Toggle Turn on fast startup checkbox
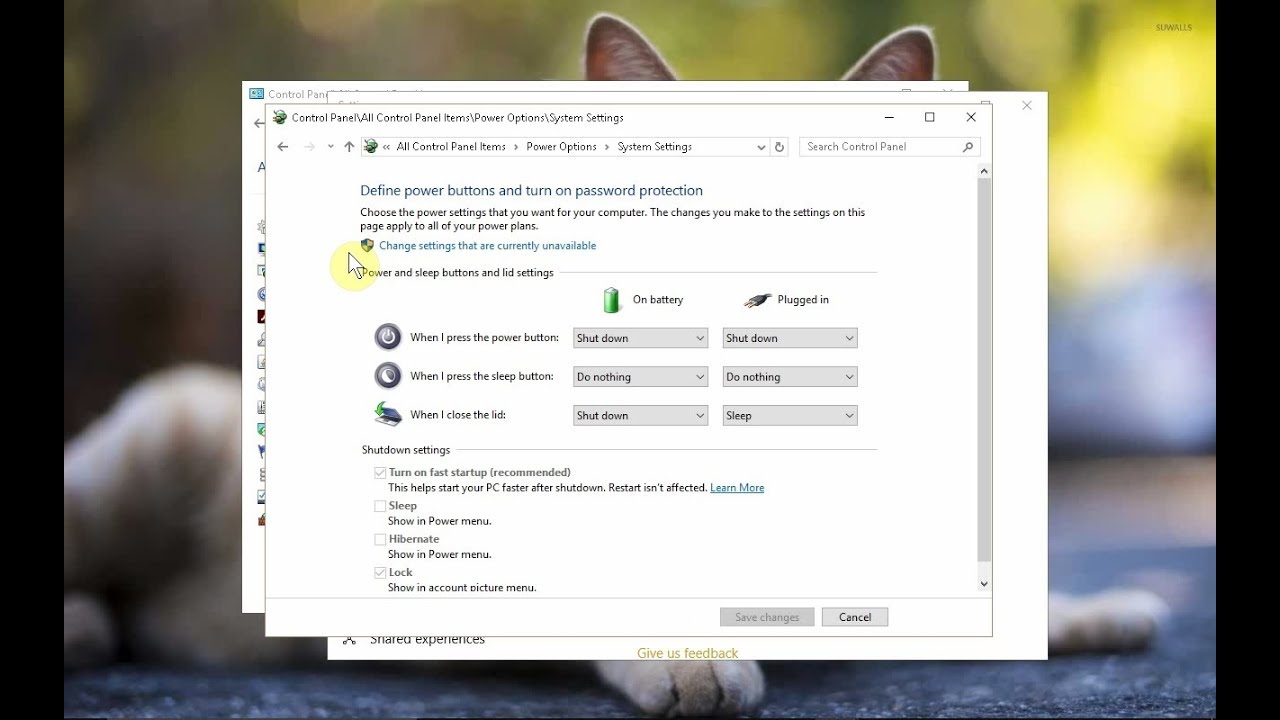This screenshot has width=1280, height=720. (380, 473)
